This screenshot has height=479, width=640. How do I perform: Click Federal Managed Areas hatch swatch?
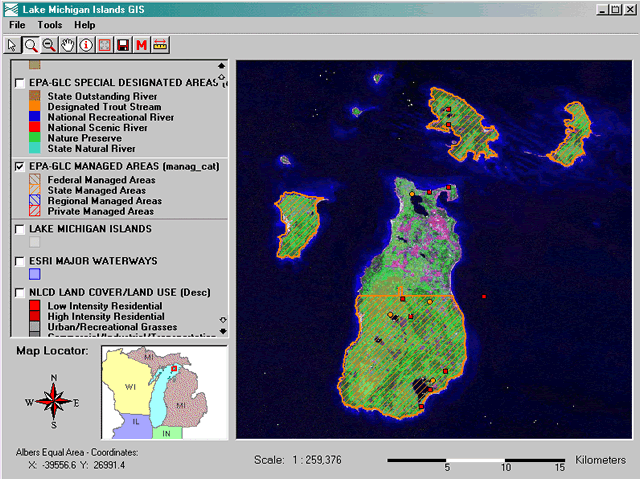pos(35,180)
